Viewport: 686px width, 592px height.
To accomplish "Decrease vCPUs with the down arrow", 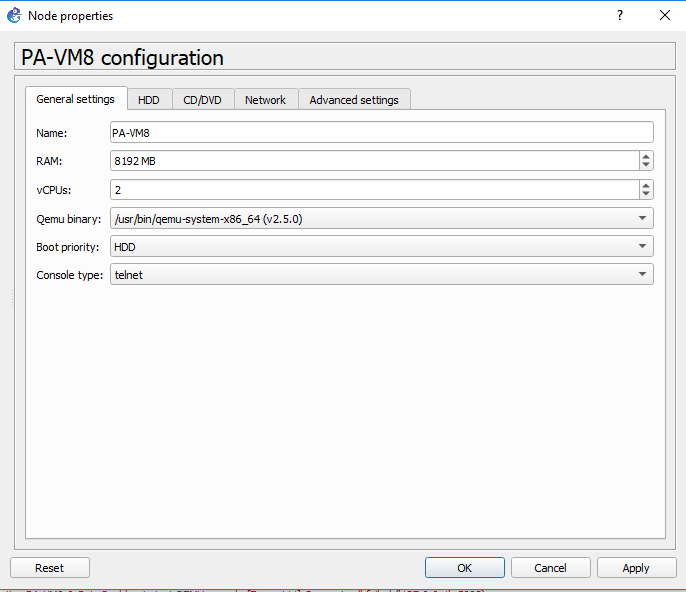I will pyautogui.click(x=646, y=194).
